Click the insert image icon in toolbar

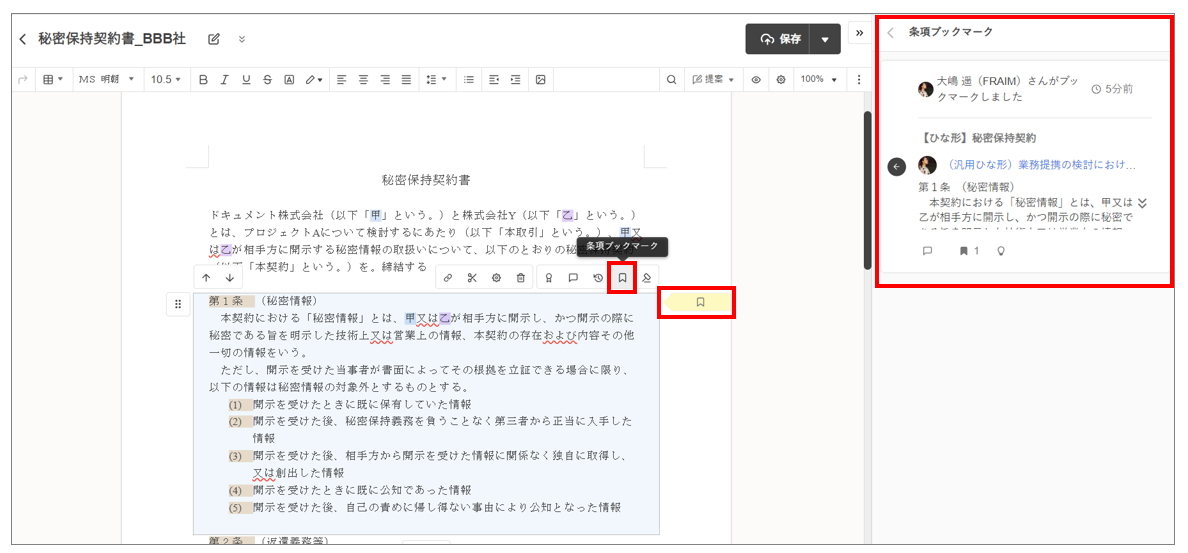click(x=541, y=80)
